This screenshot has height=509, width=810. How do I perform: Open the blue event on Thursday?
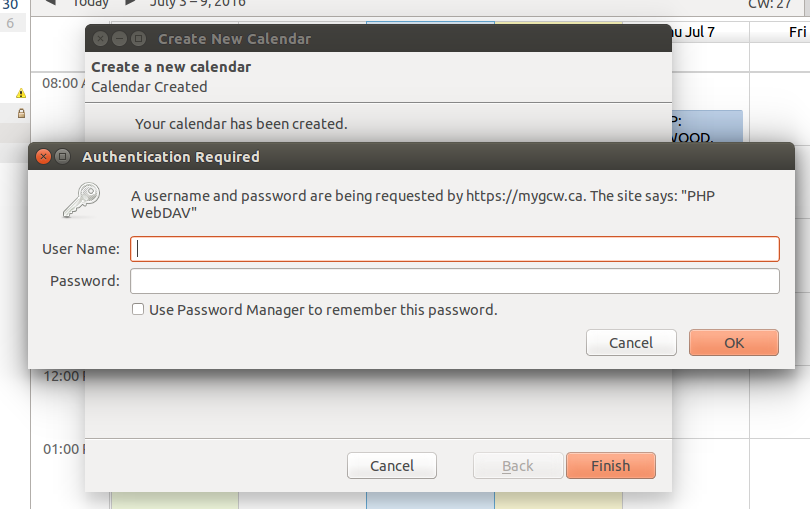click(x=707, y=126)
